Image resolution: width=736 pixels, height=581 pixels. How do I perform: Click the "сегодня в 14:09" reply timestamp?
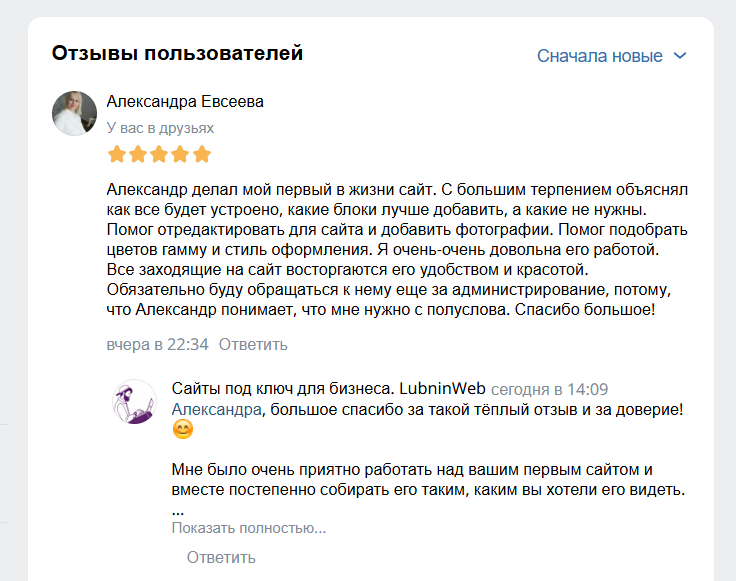coord(550,389)
